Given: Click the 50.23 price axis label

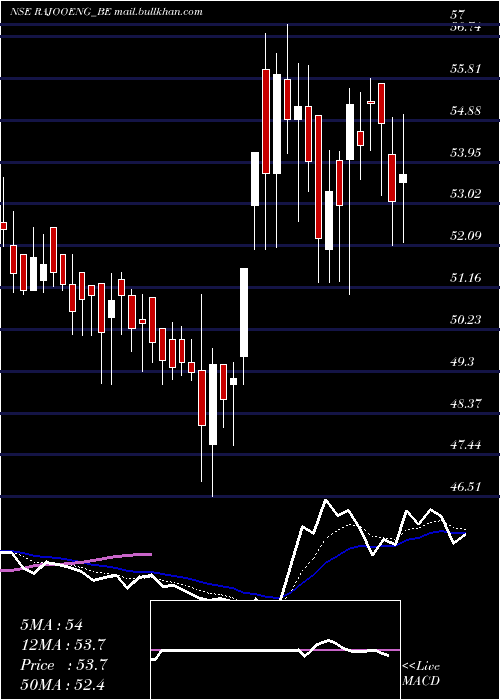Looking at the screenshot, I should point(465,319).
